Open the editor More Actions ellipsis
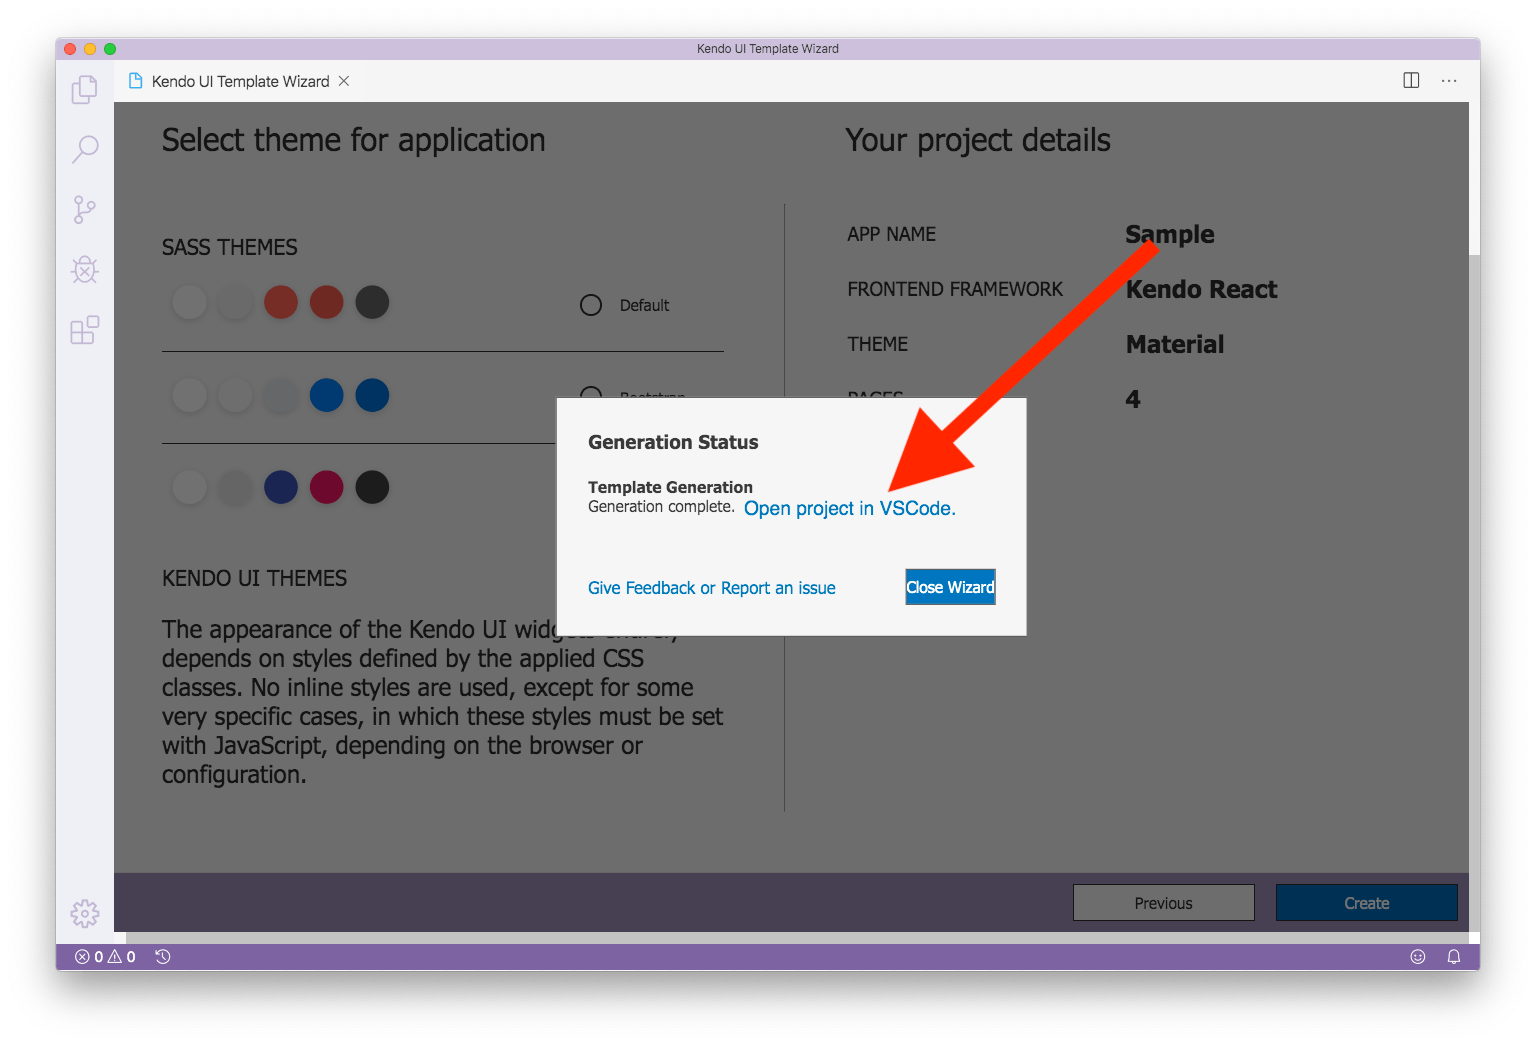The image size is (1536, 1045). click(1449, 81)
